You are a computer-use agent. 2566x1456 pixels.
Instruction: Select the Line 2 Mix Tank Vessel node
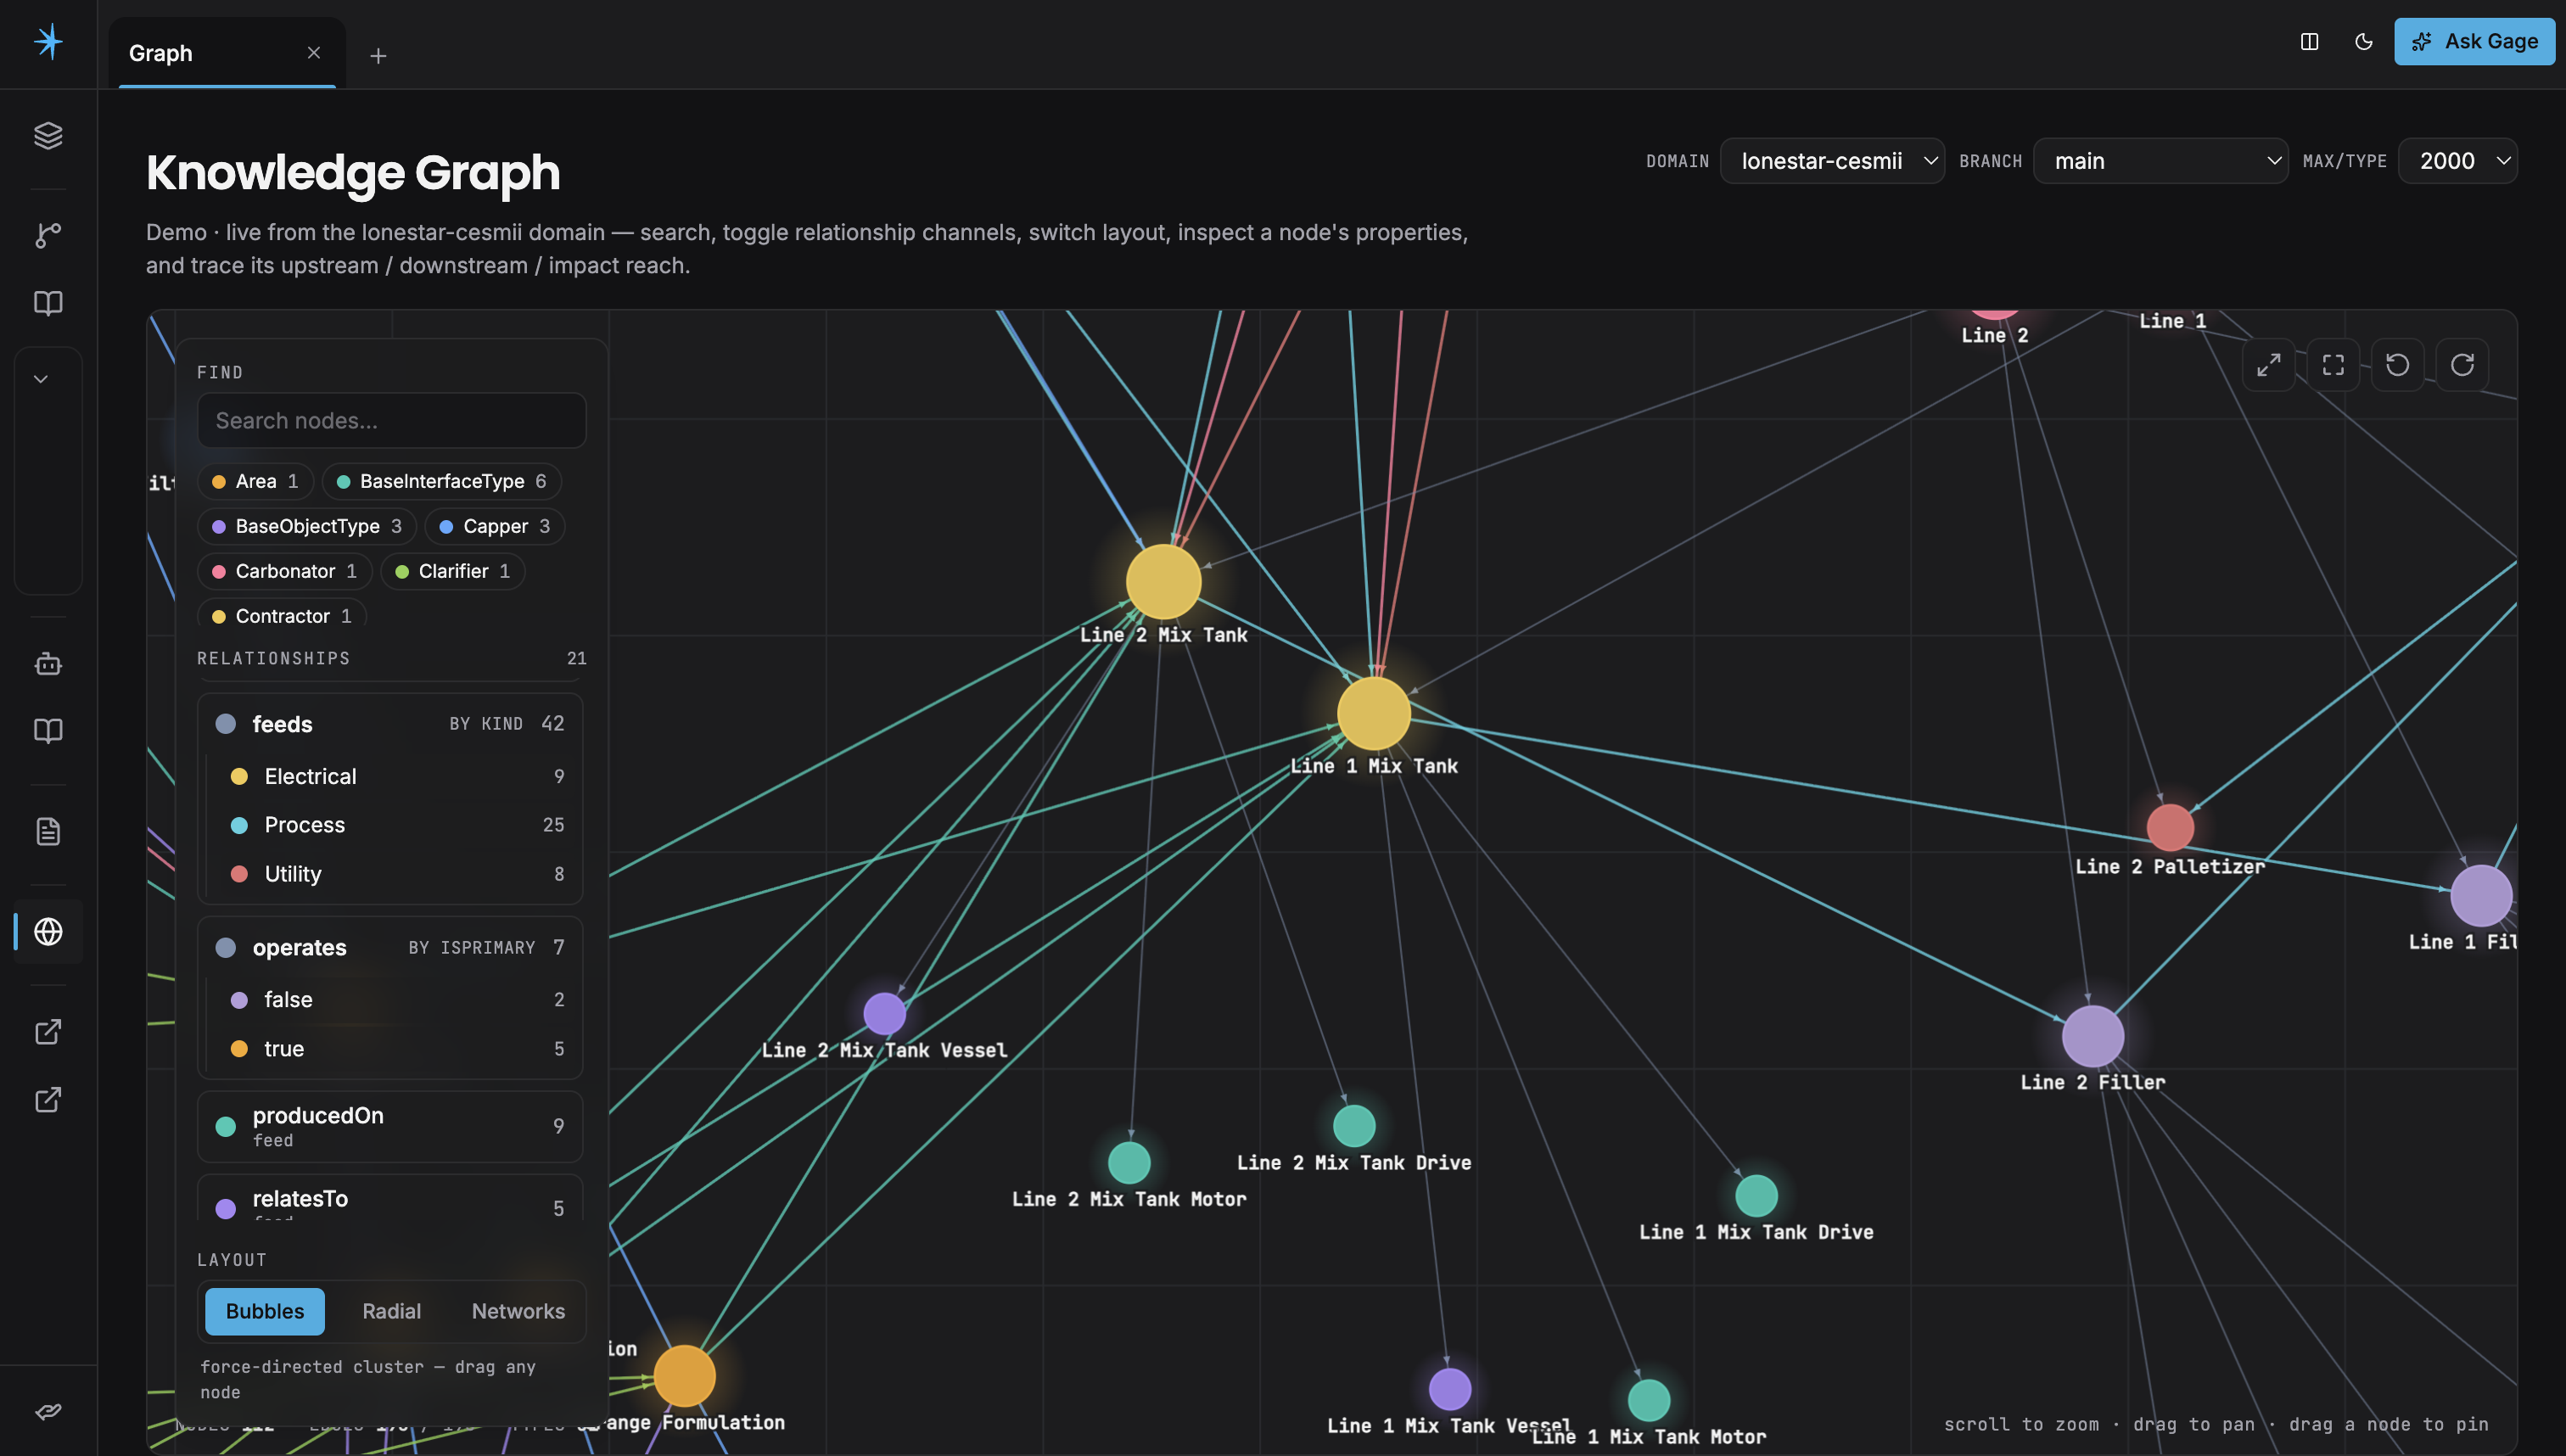tap(885, 1013)
